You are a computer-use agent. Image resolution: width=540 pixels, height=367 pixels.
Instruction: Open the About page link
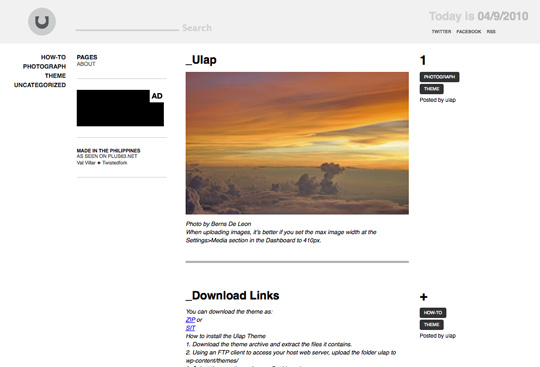(86, 64)
